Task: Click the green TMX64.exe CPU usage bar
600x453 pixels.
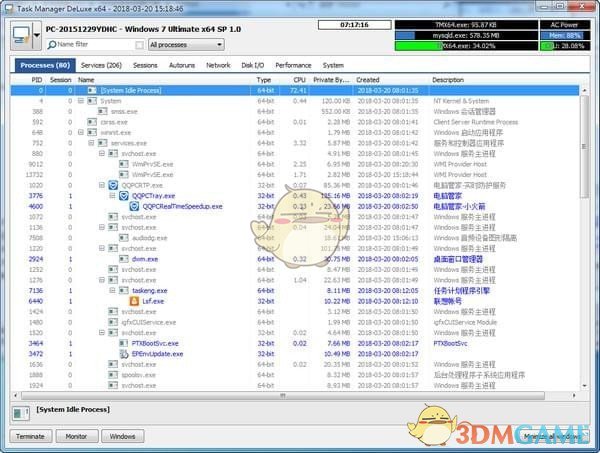Action: pos(466,46)
